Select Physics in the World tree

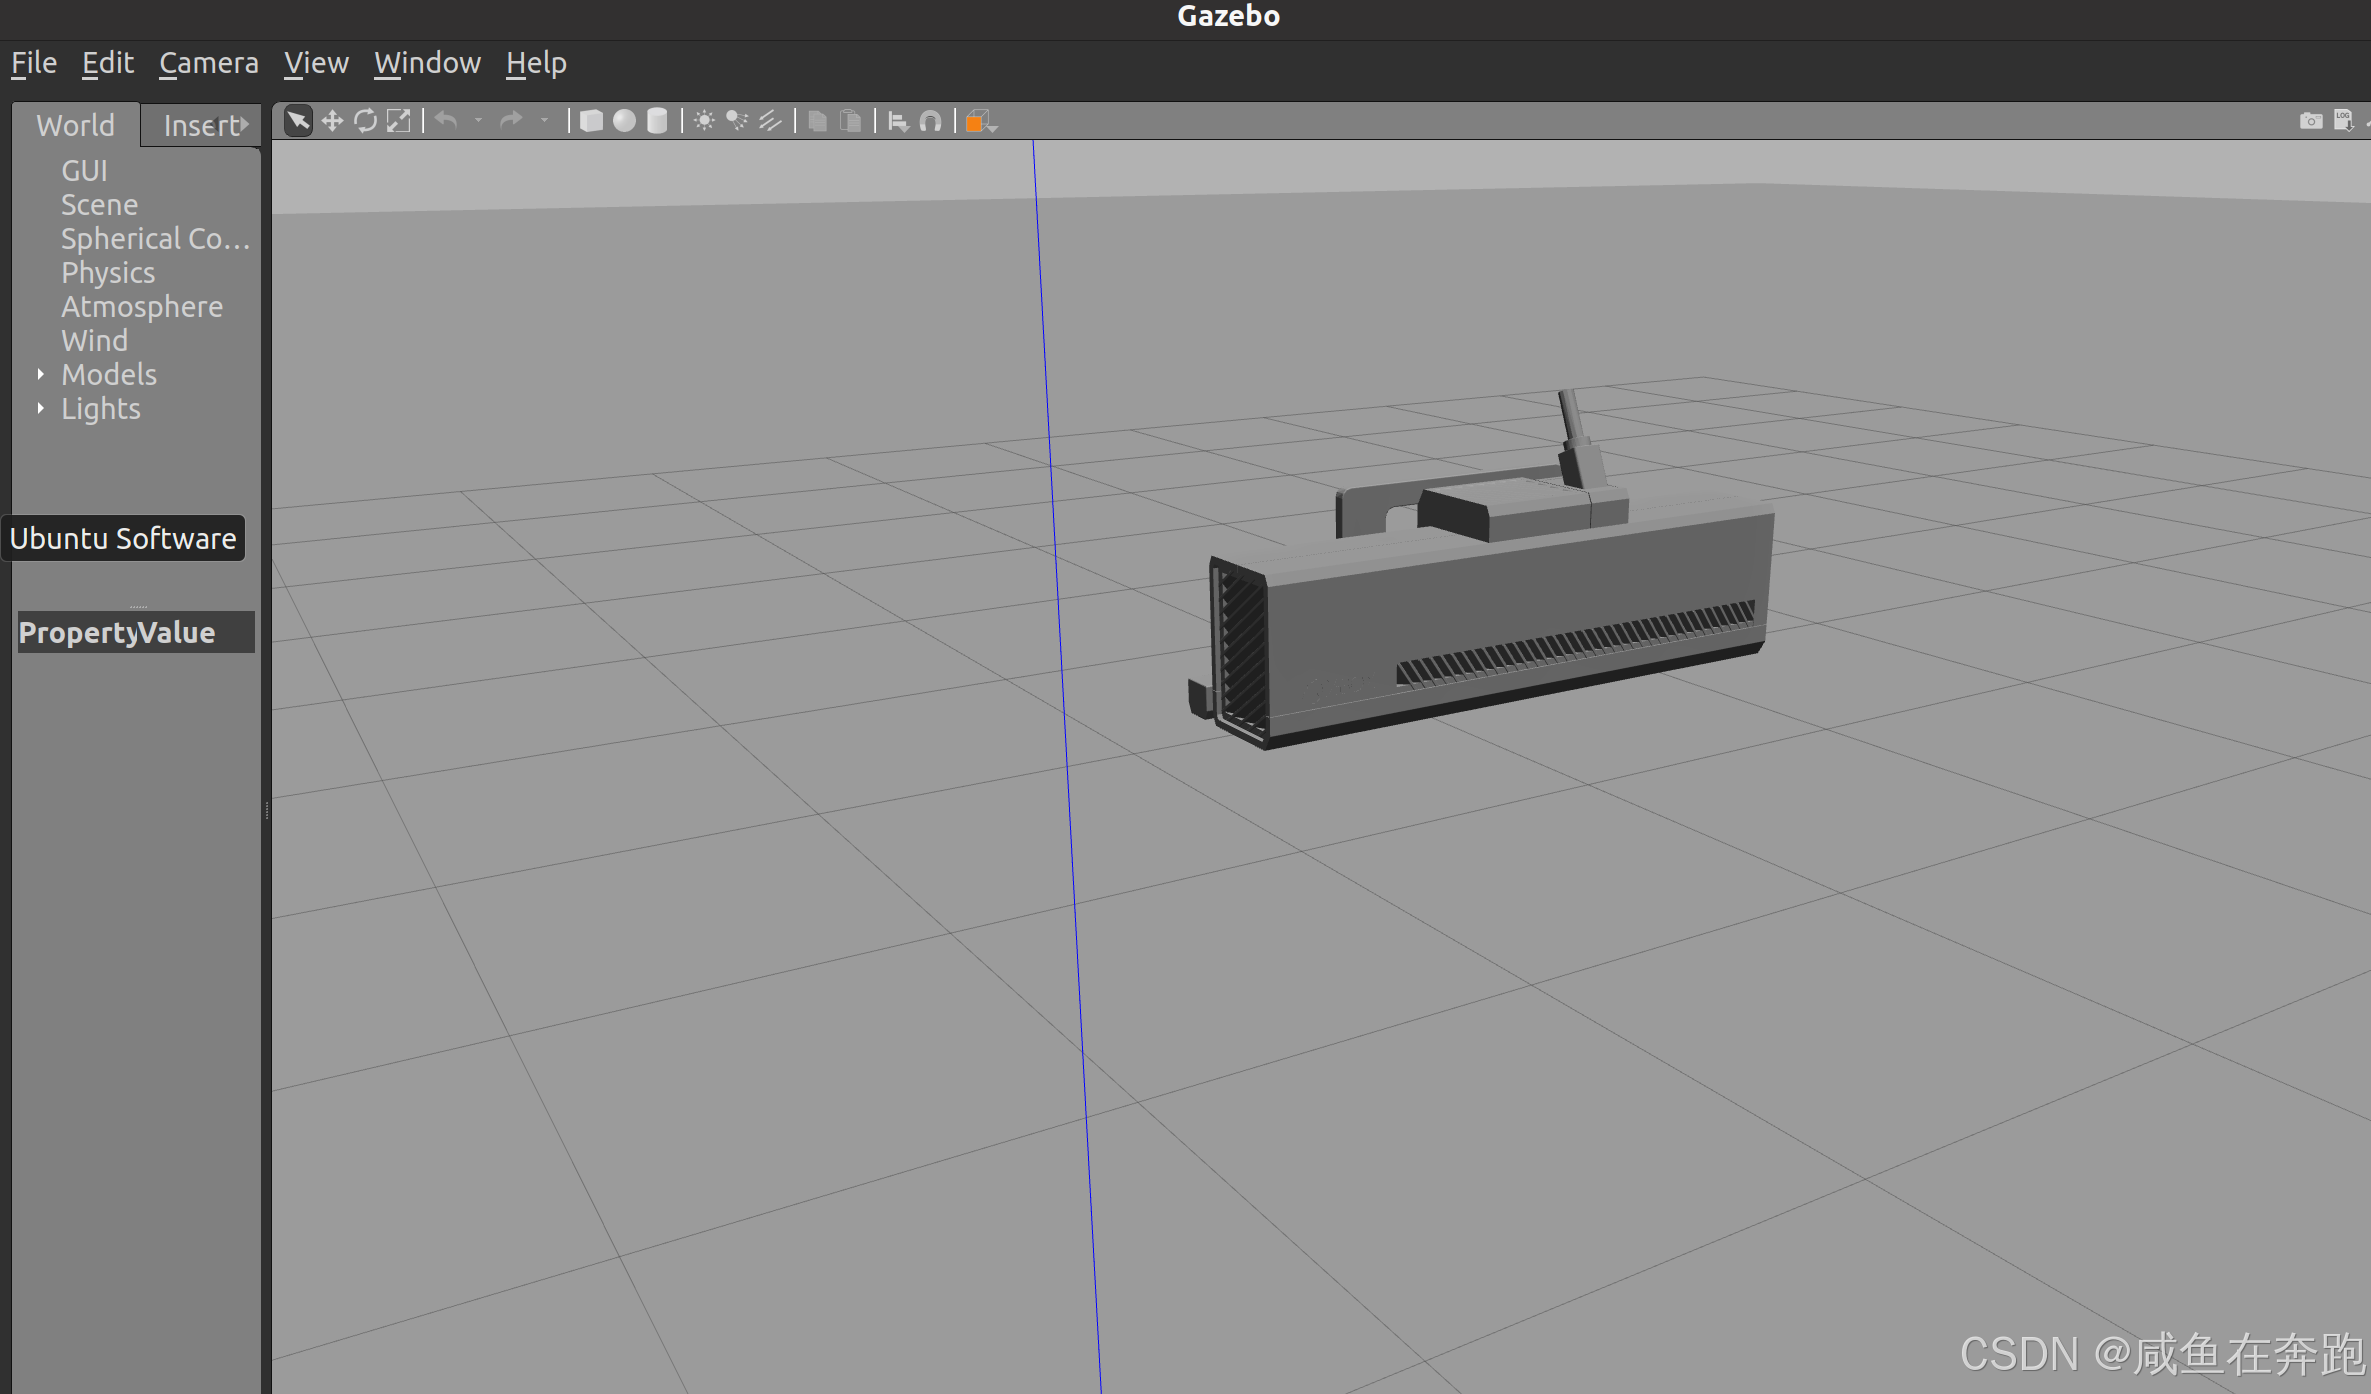[108, 273]
